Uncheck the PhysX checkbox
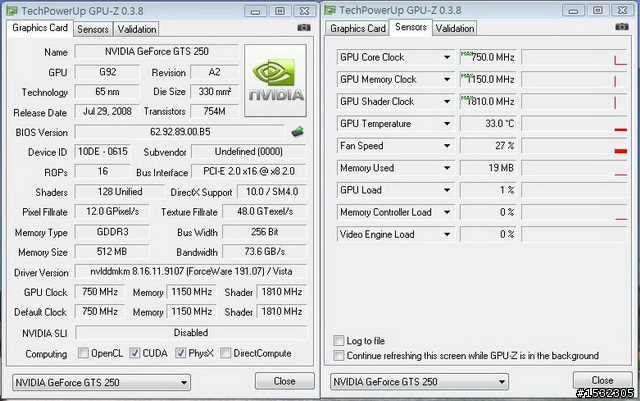640x401 pixels. (x=181, y=353)
